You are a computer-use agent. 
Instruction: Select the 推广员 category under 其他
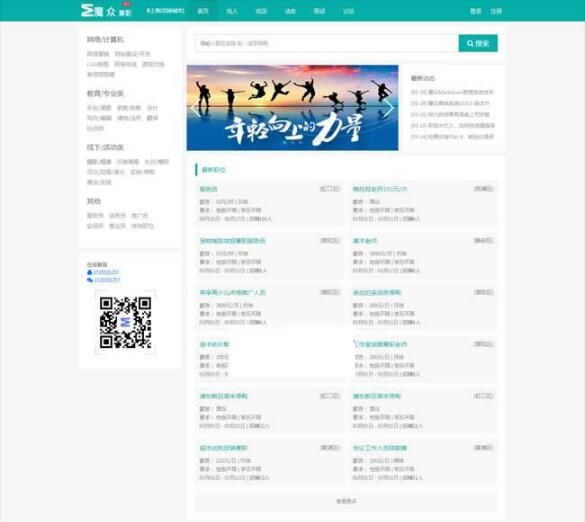coord(140,216)
